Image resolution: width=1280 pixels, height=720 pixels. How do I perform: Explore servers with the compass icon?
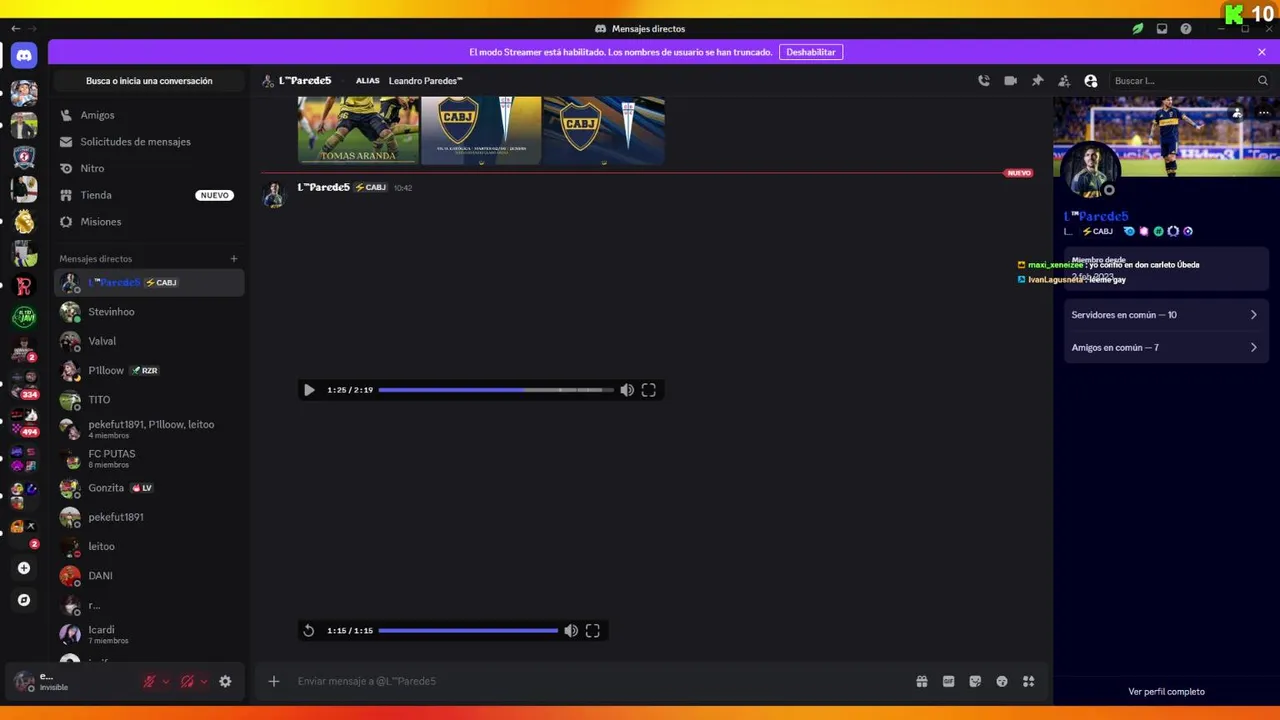(x=24, y=600)
